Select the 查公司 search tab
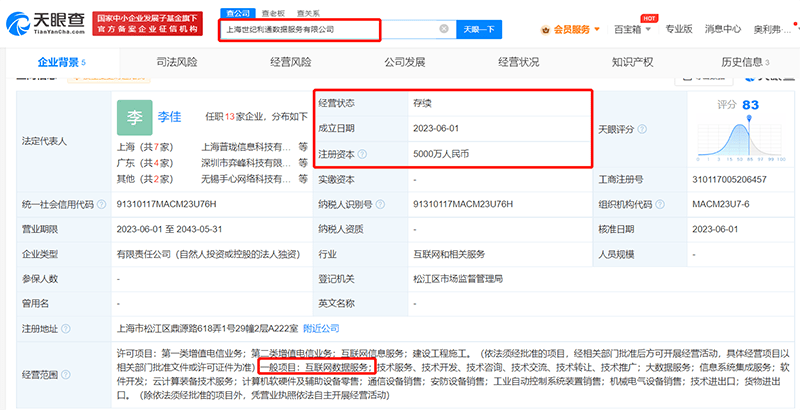800x410 pixels. pos(236,13)
